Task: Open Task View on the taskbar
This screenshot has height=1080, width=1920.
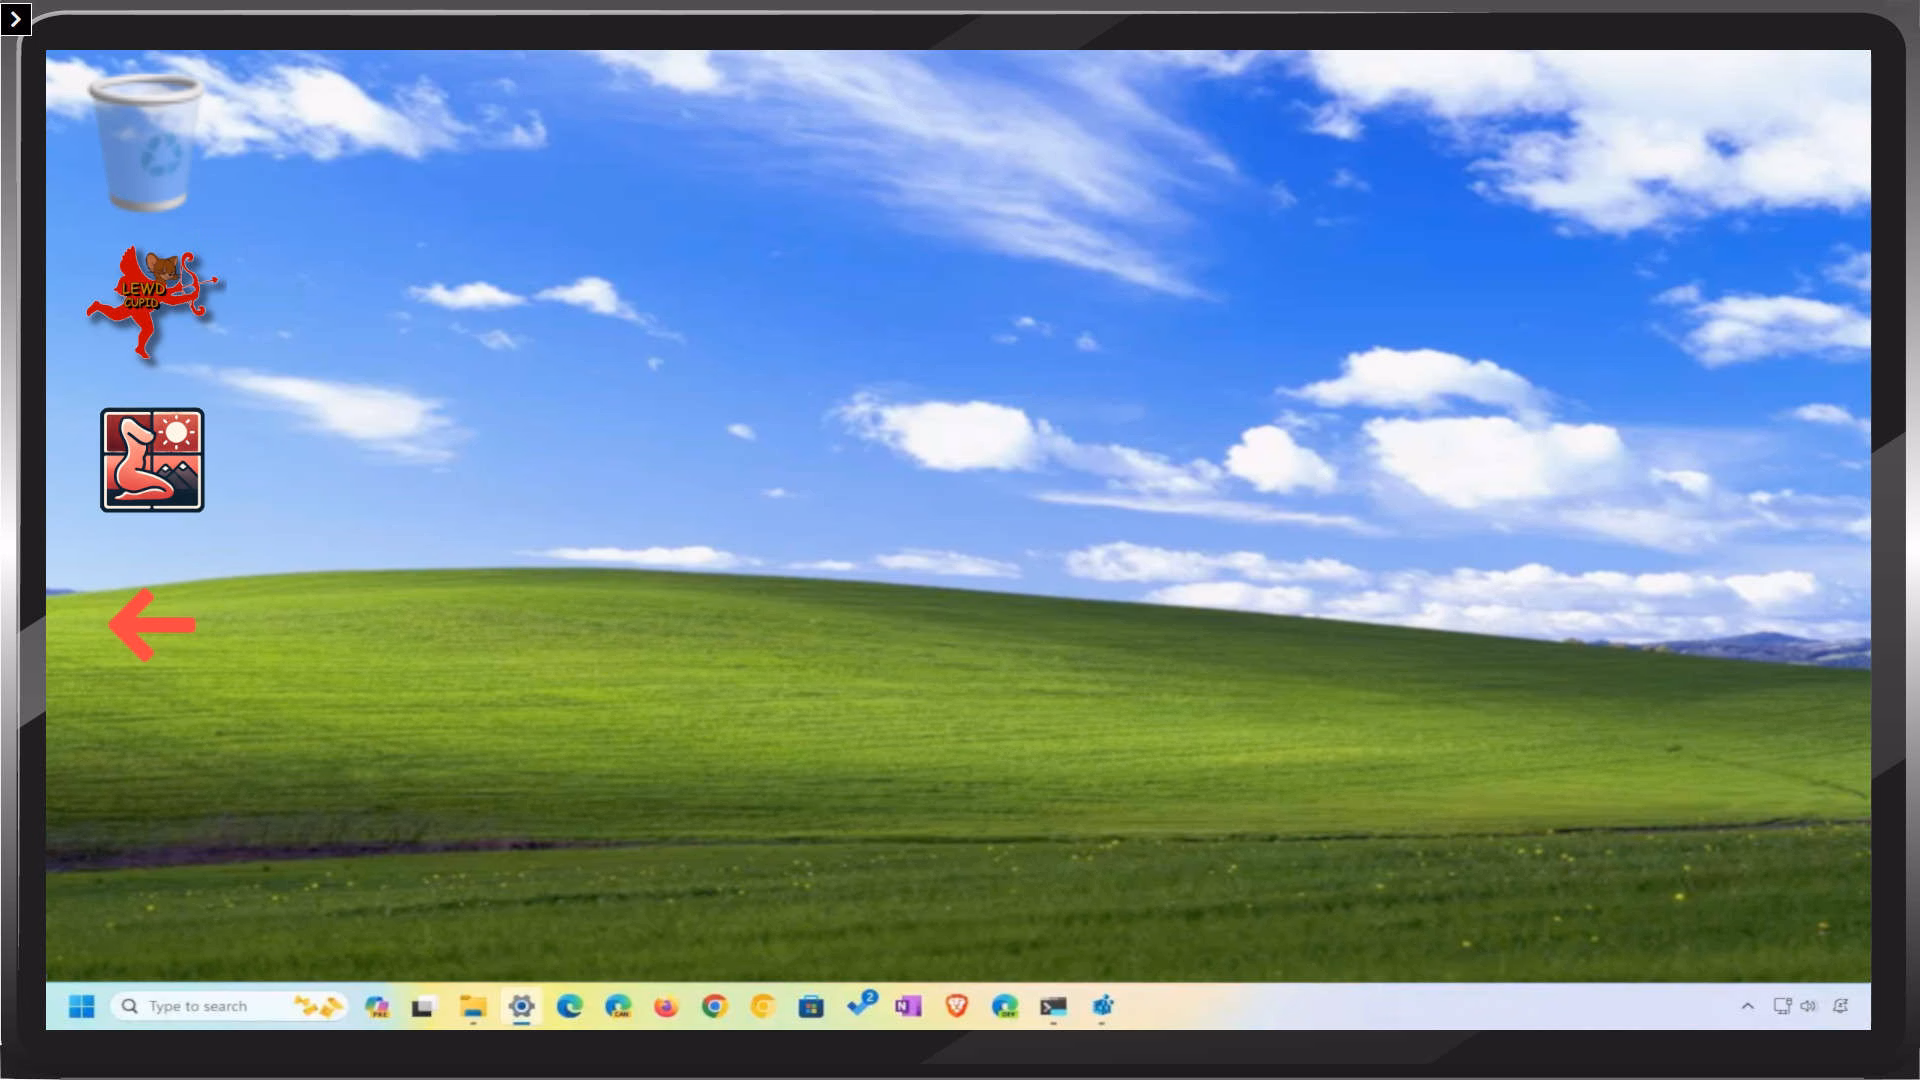Action: [423, 1006]
